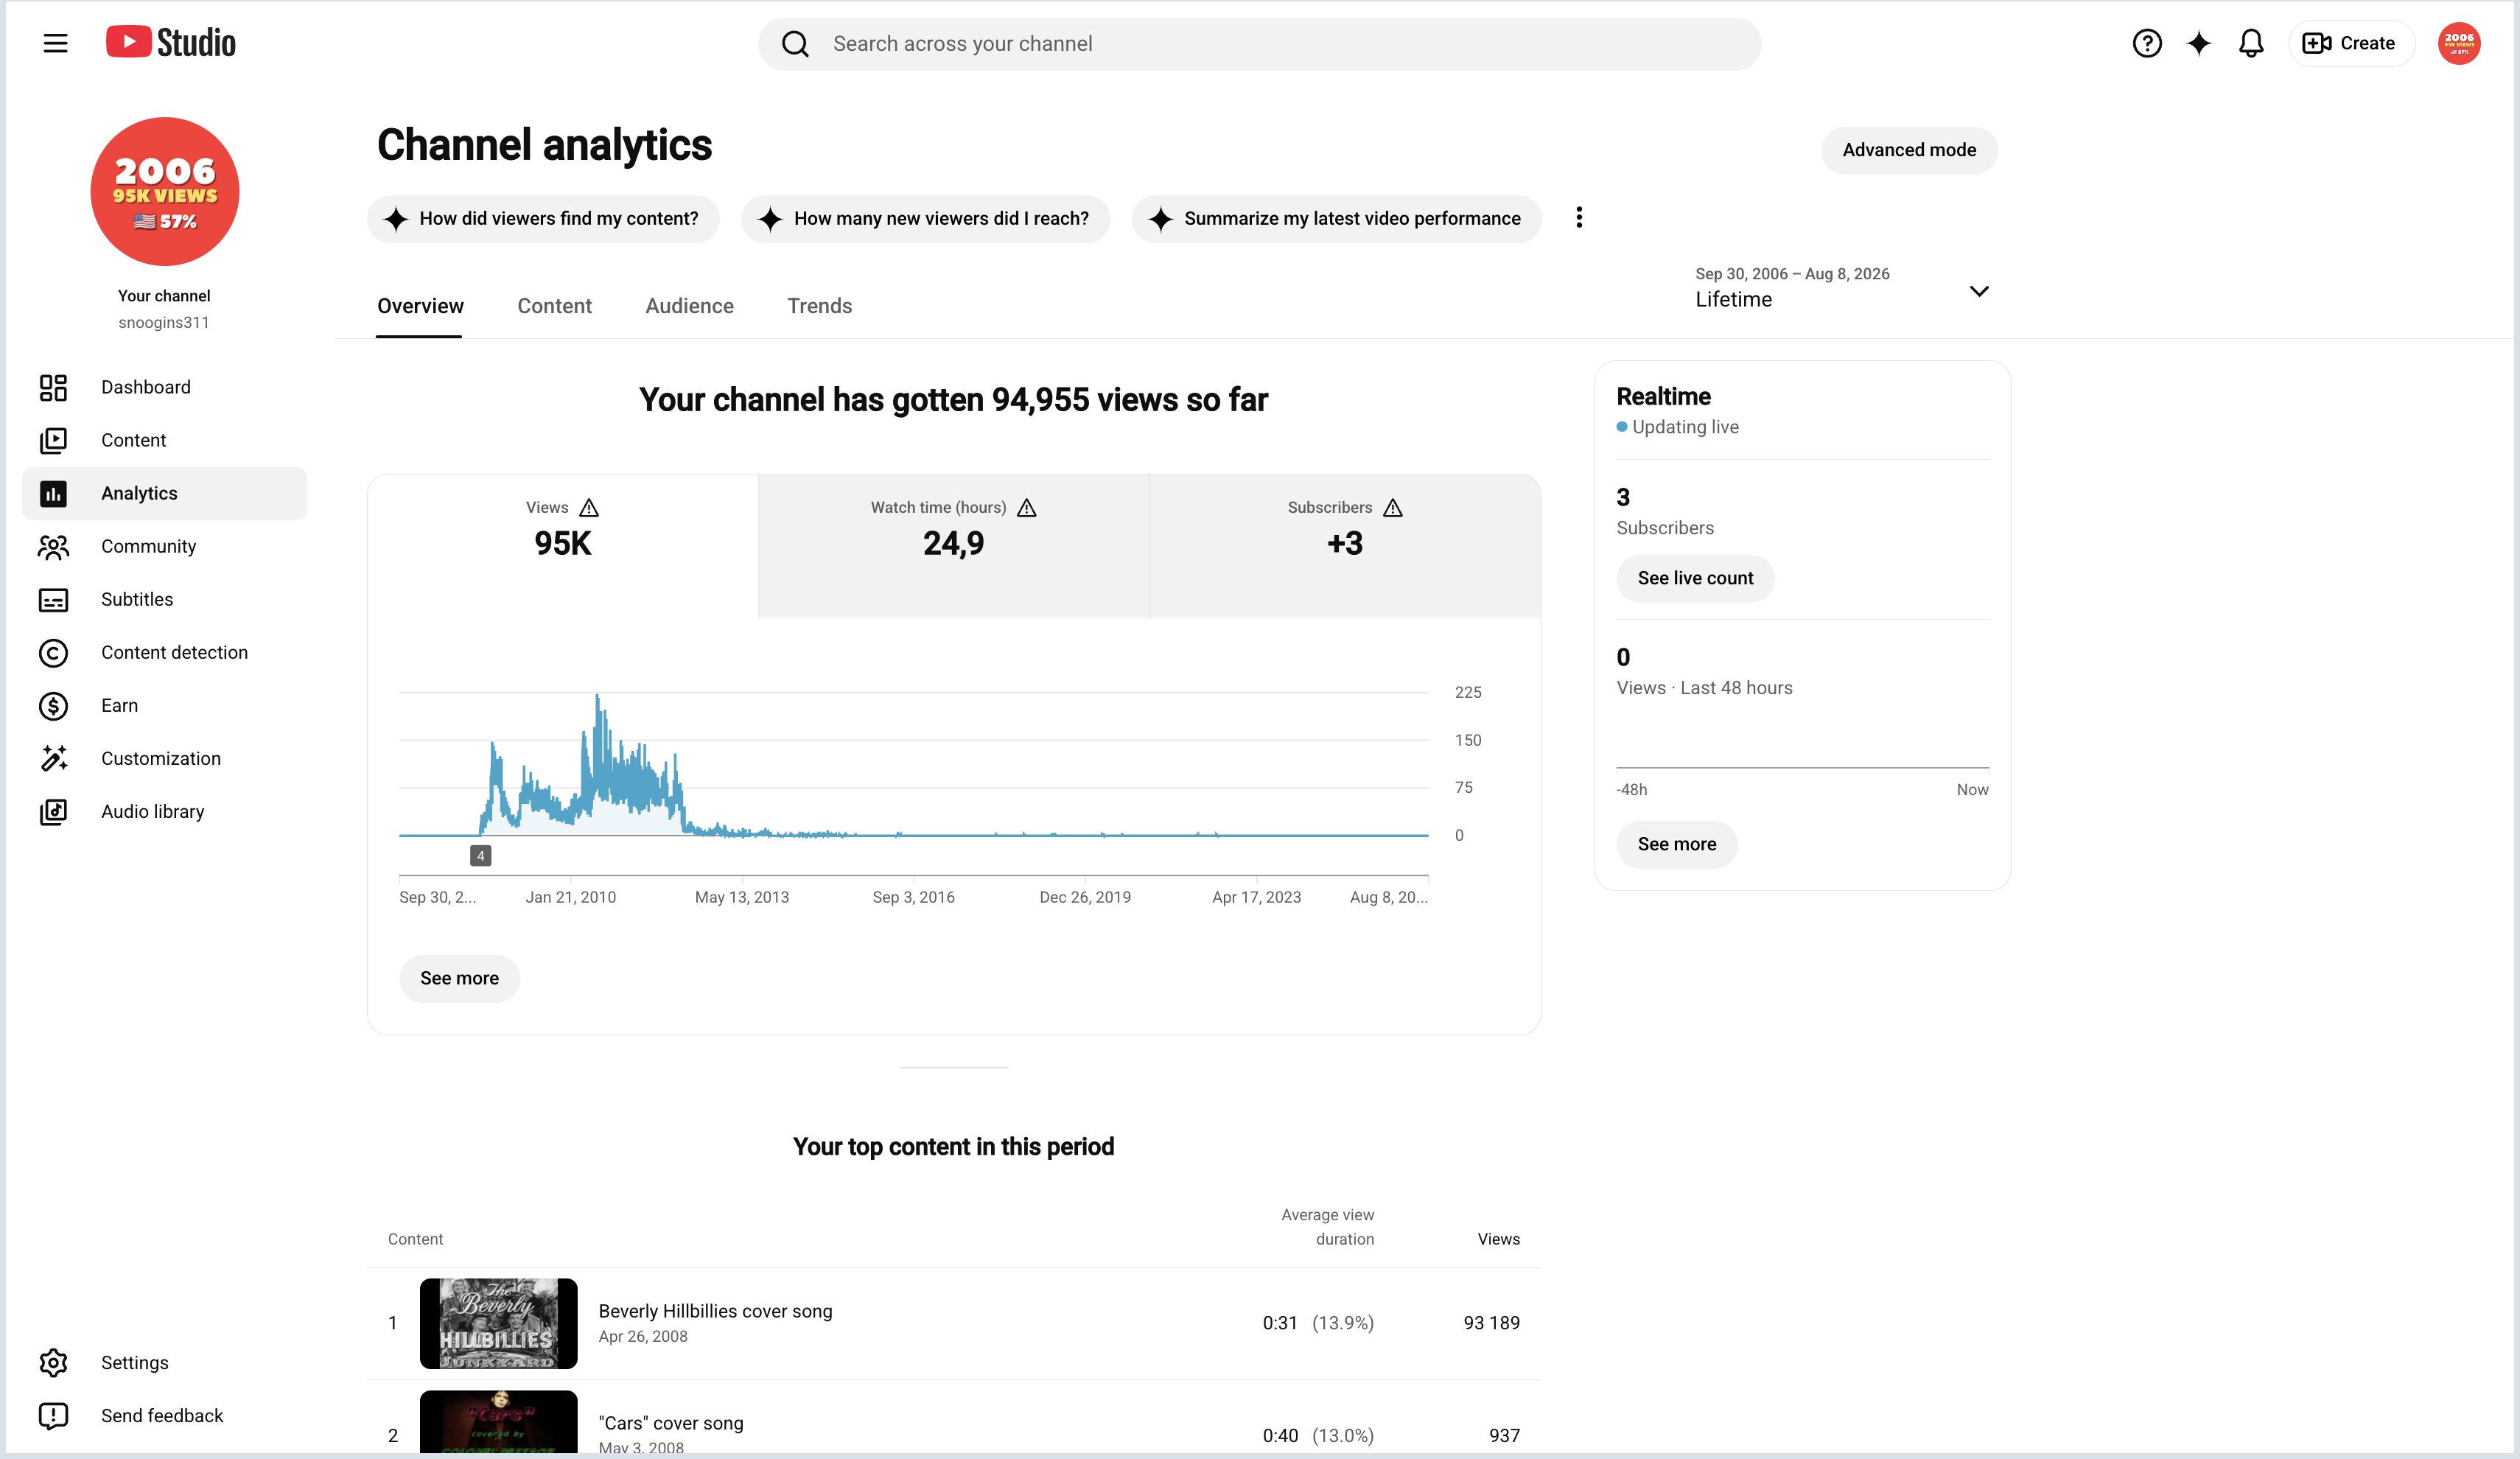Click the Advanced mode button

pos(1908,150)
